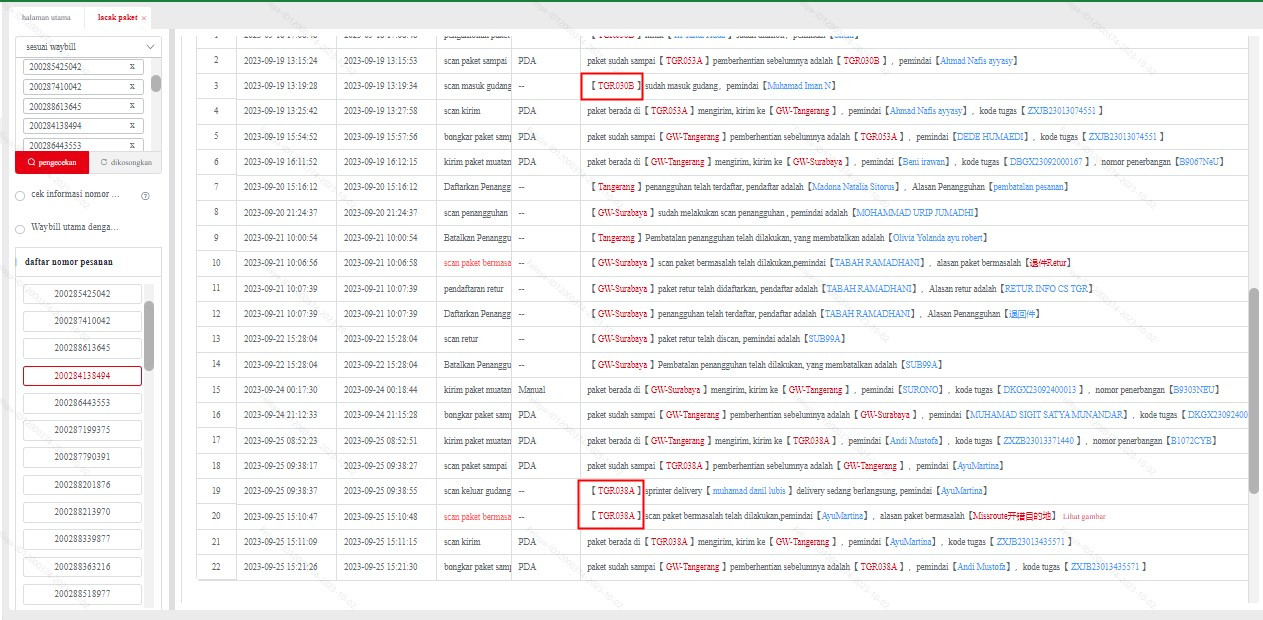
Task: Select order 200287410042 in daftar nomor pesanan
Action: click(x=82, y=321)
